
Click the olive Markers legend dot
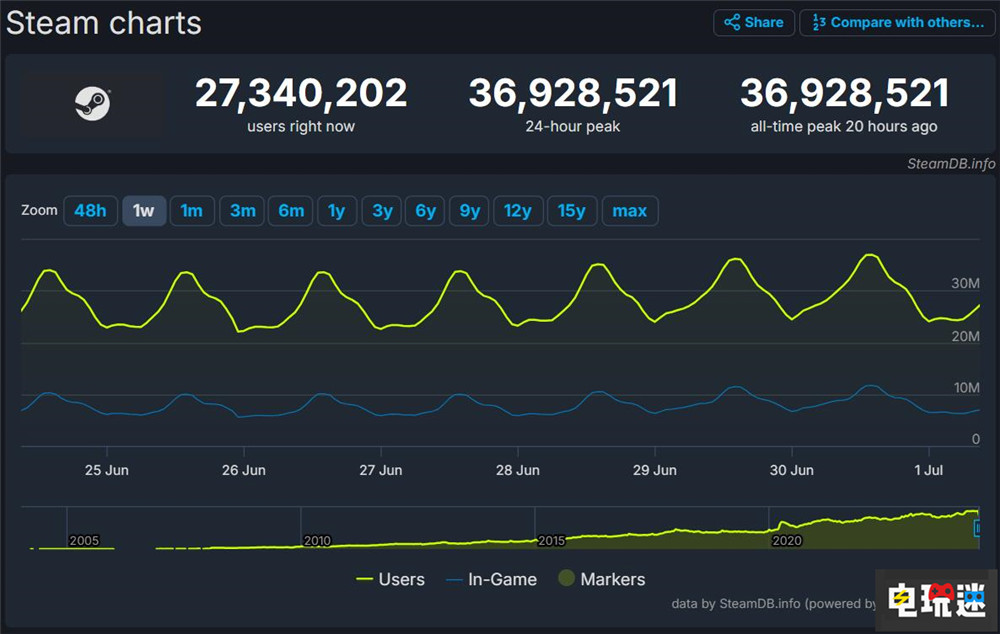567,579
